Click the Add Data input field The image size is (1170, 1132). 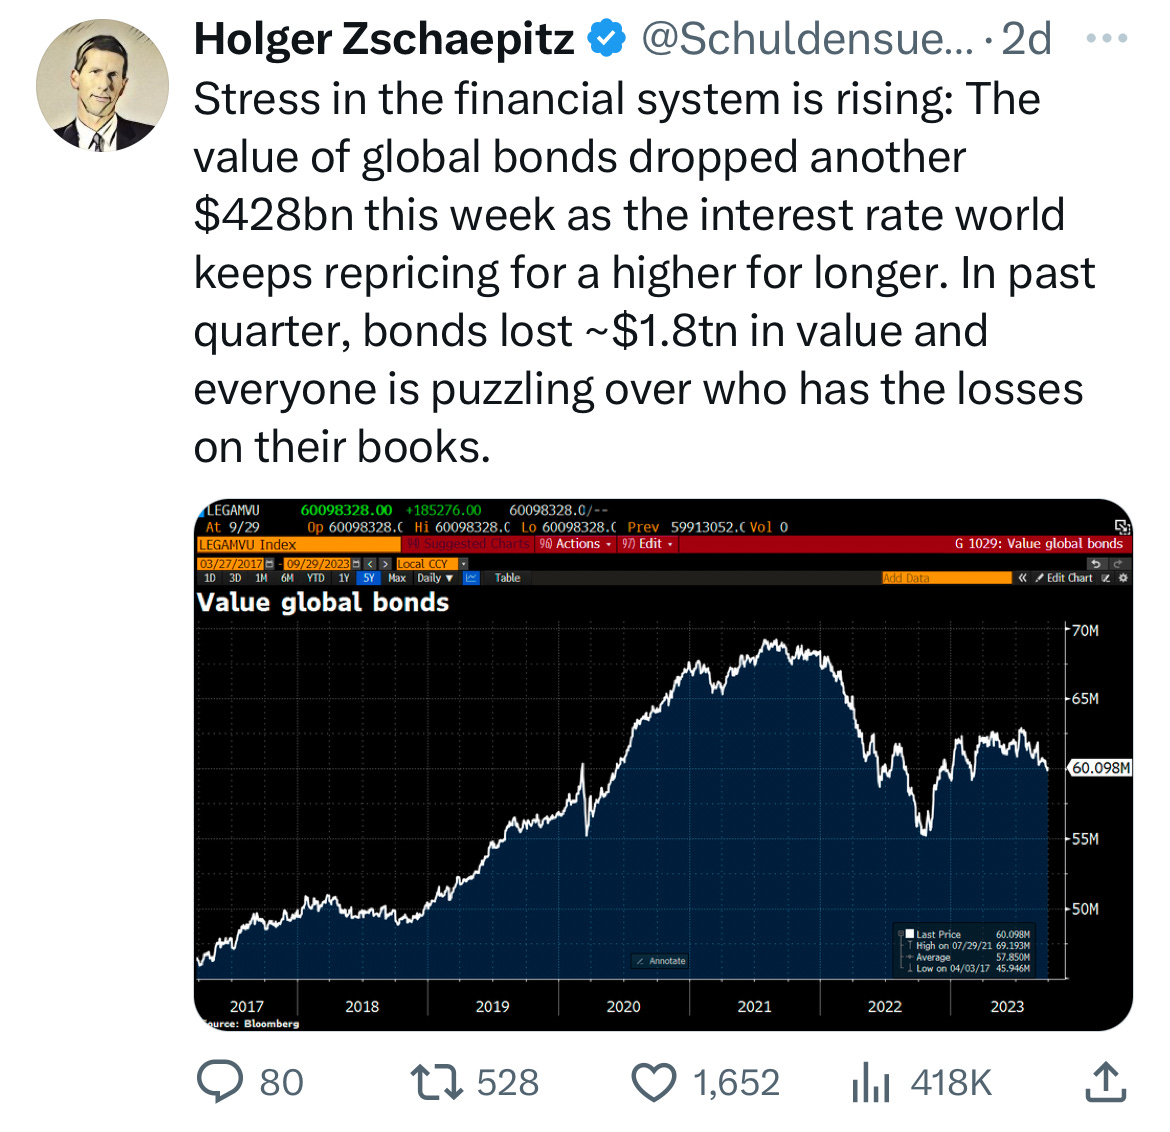(x=946, y=578)
